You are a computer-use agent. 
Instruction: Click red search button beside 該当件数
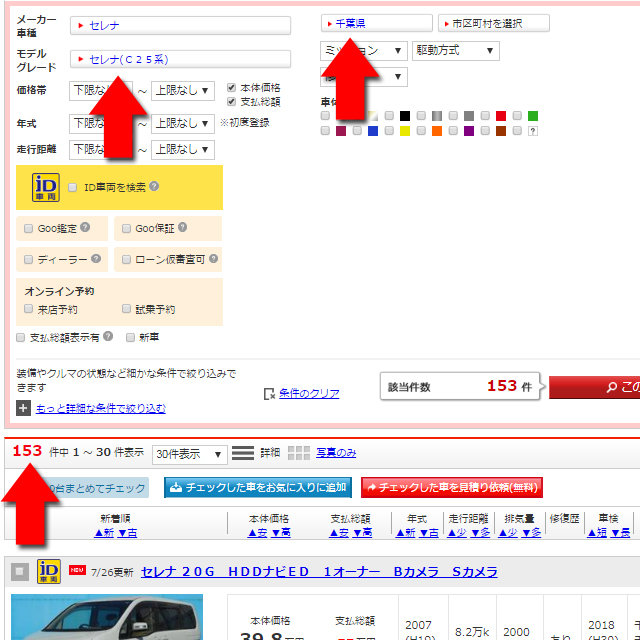click(x=594, y=387)
